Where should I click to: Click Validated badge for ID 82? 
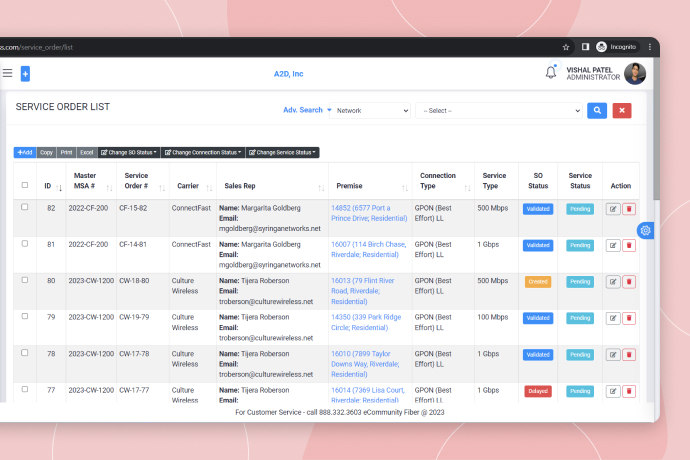(538, 209)
